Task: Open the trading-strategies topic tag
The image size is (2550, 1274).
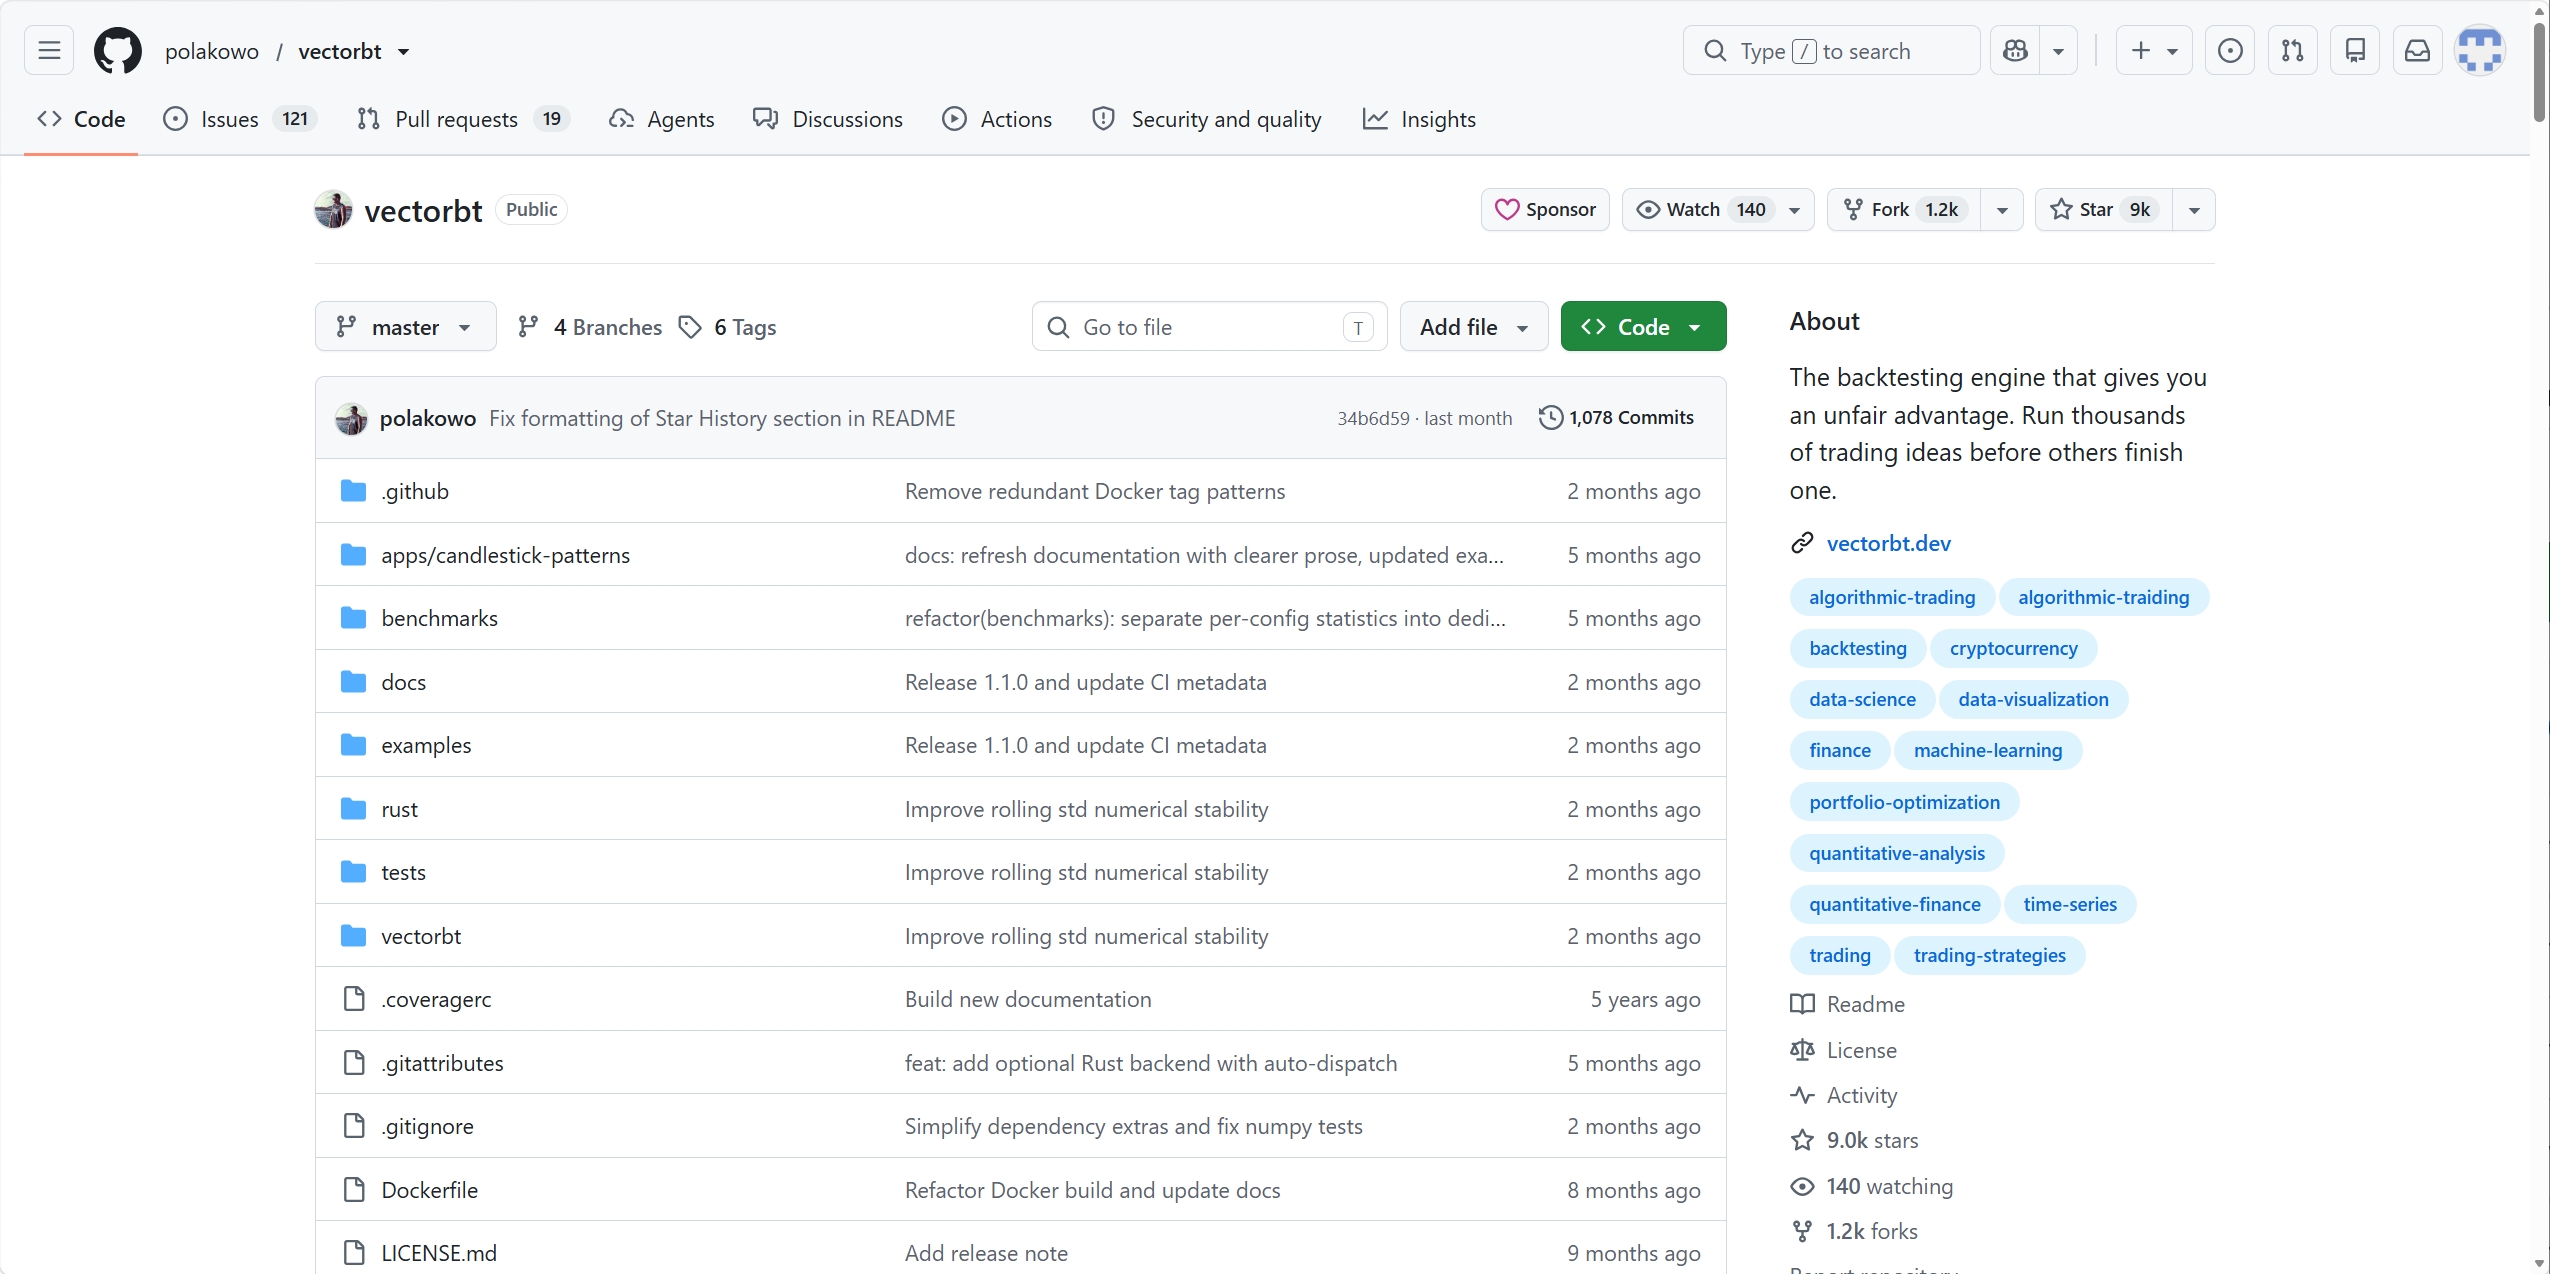Action: pos(1989,955)
